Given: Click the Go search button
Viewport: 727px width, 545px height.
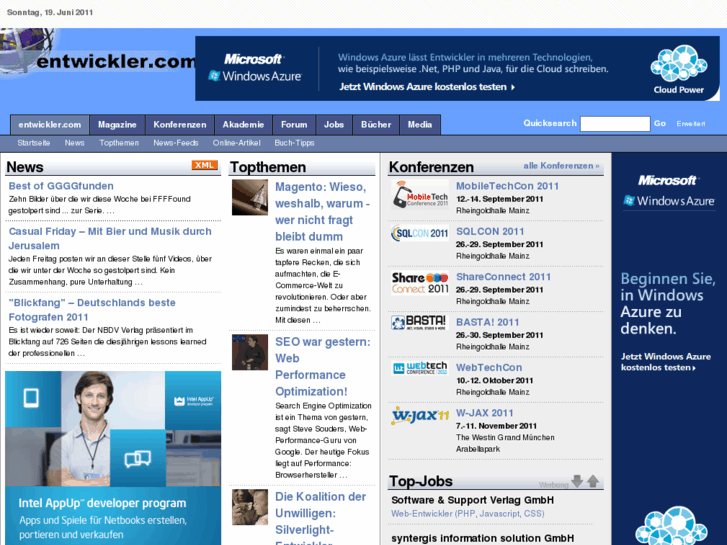Looking at the screenshot, I should pos(660,123).
